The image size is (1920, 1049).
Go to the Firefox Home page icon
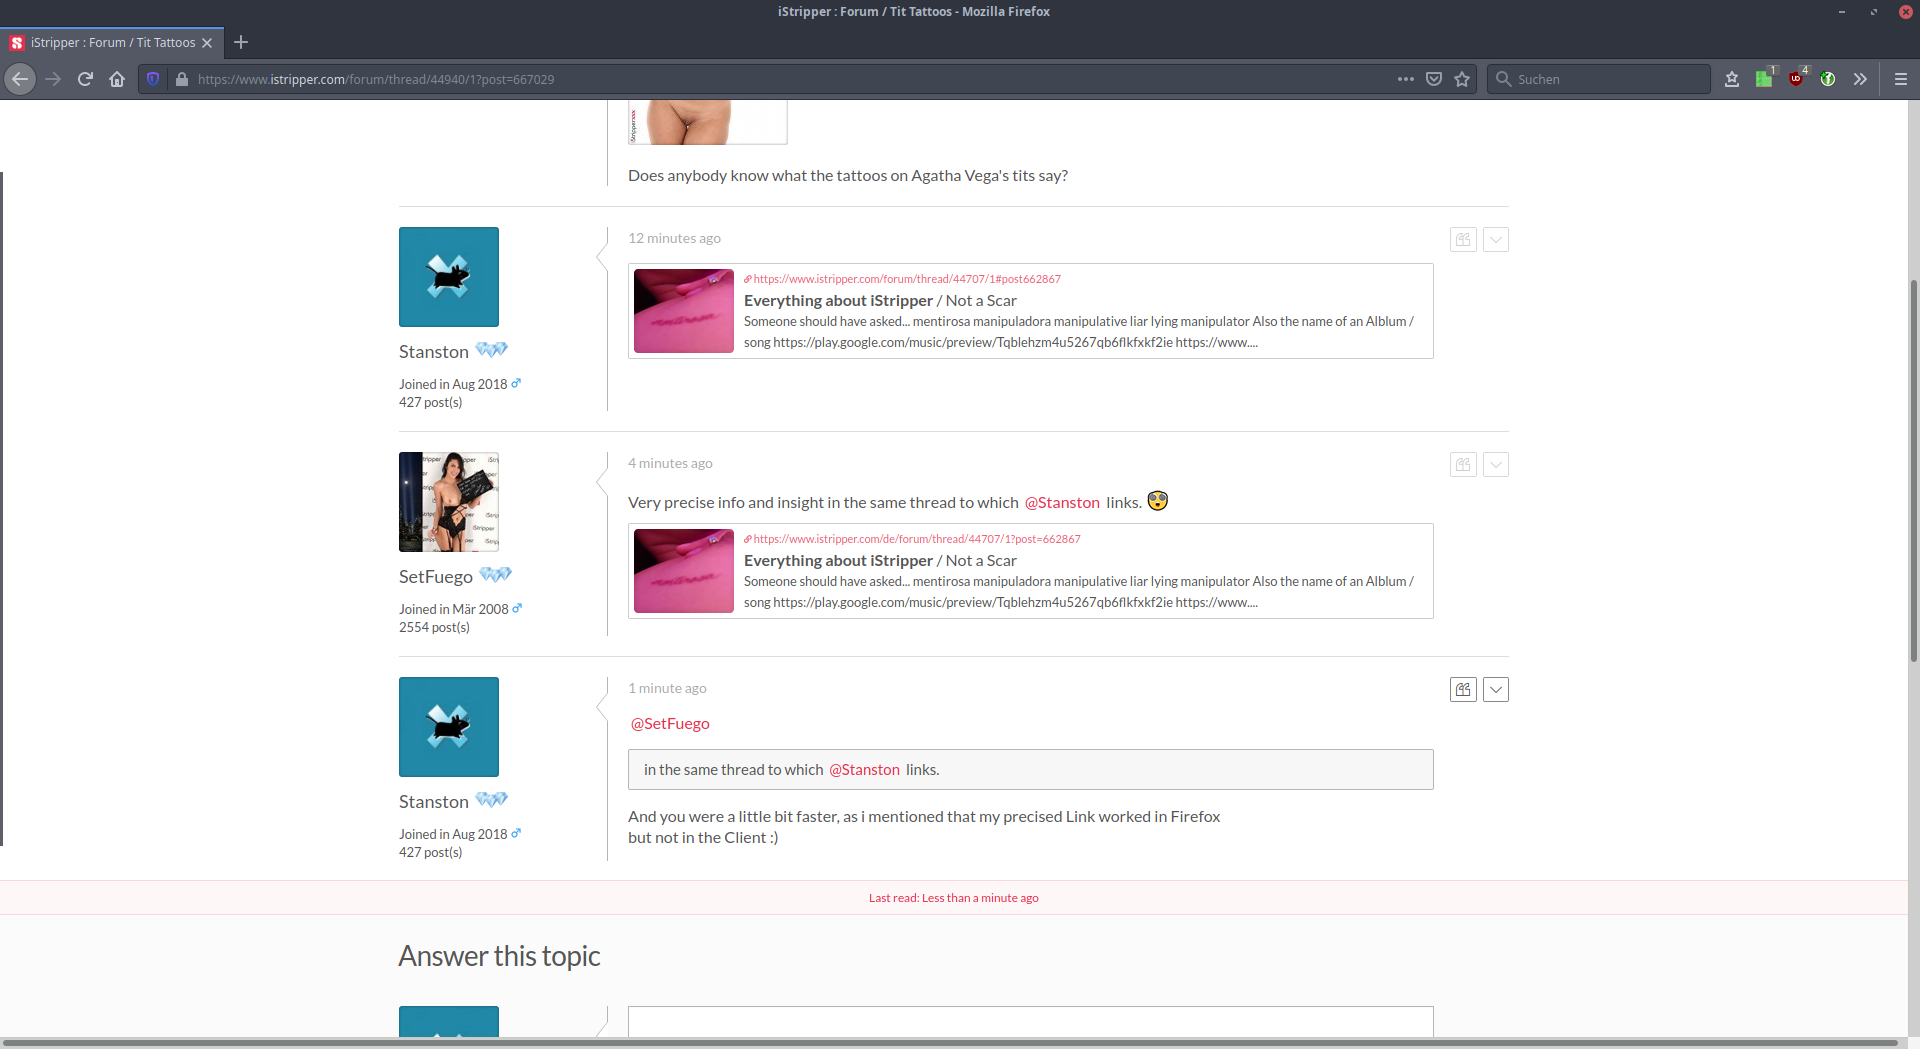[117, 79]
